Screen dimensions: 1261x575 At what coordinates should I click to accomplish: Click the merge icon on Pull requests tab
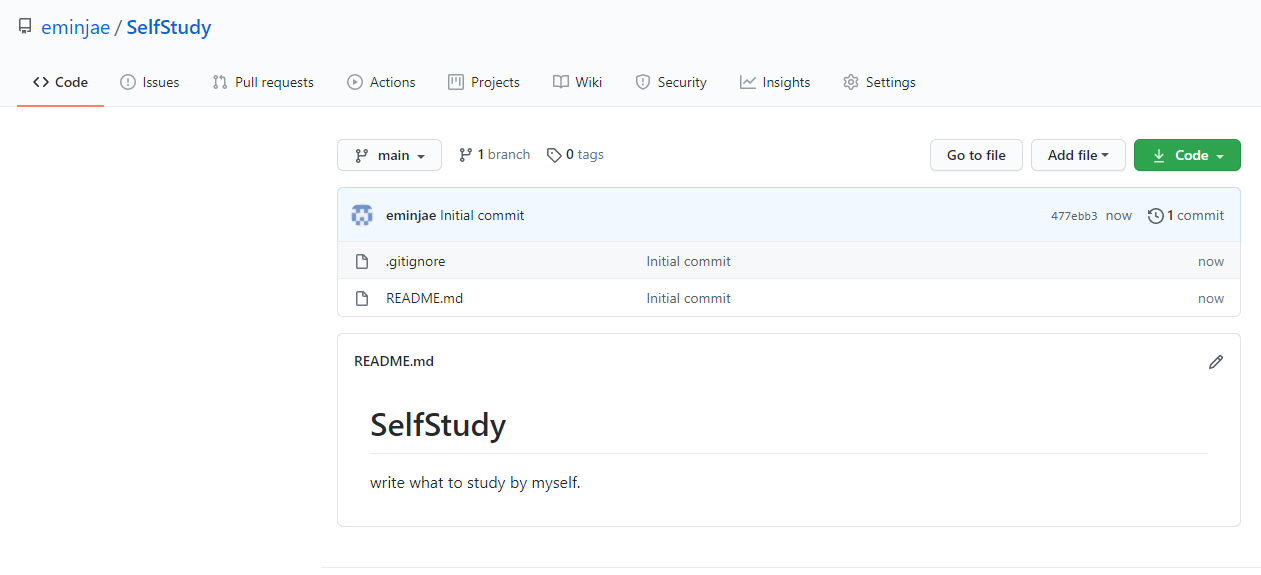point(220,82)
